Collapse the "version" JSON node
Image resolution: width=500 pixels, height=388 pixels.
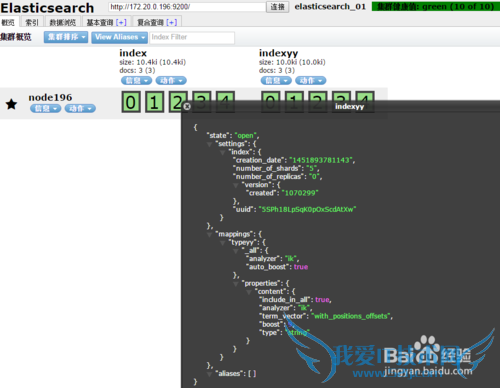(x=236, y=185)
